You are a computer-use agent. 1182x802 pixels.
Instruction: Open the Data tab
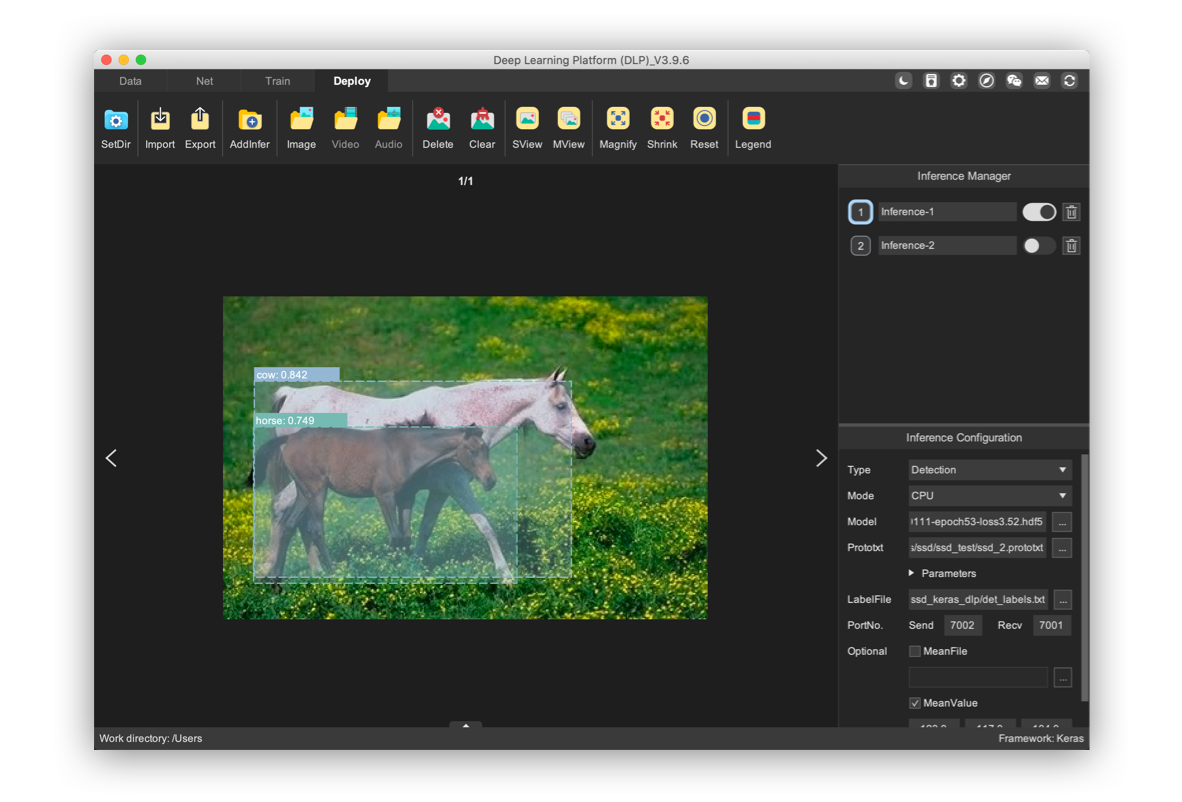click(x=131, y=81)
